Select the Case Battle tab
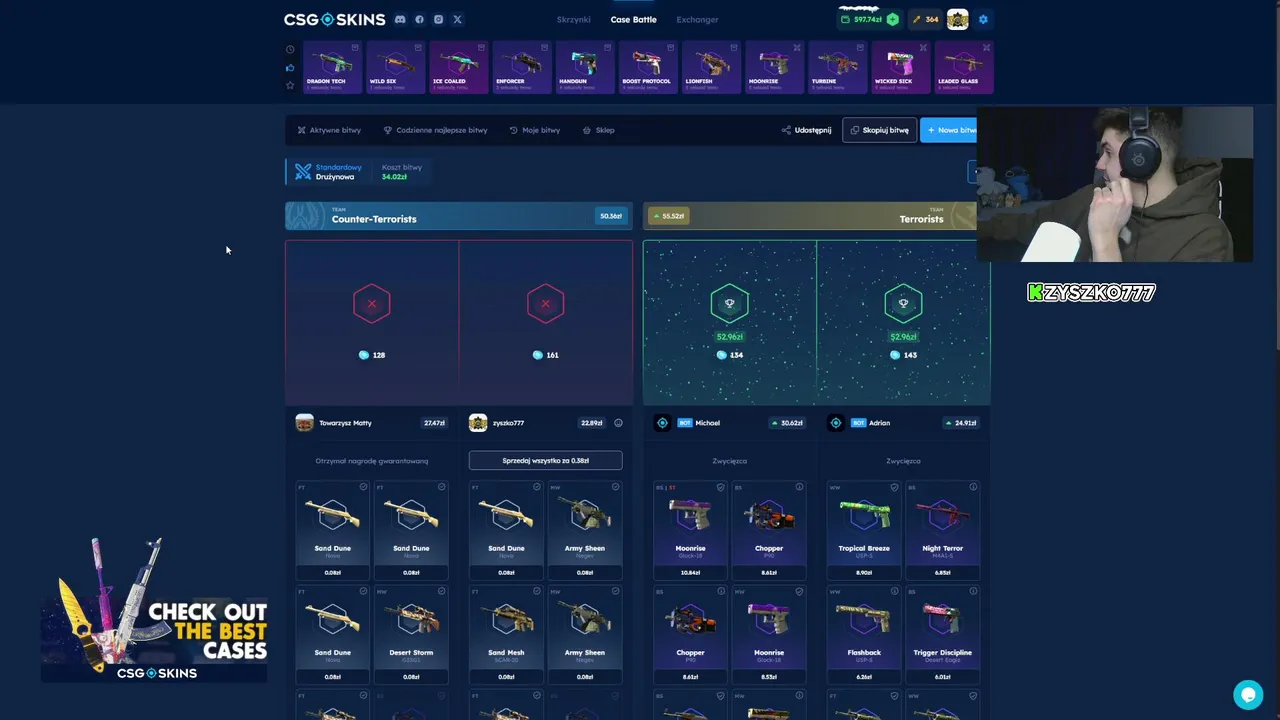Image resolution: width=1280 pixels, height=720 pixels. coord(634,19)
